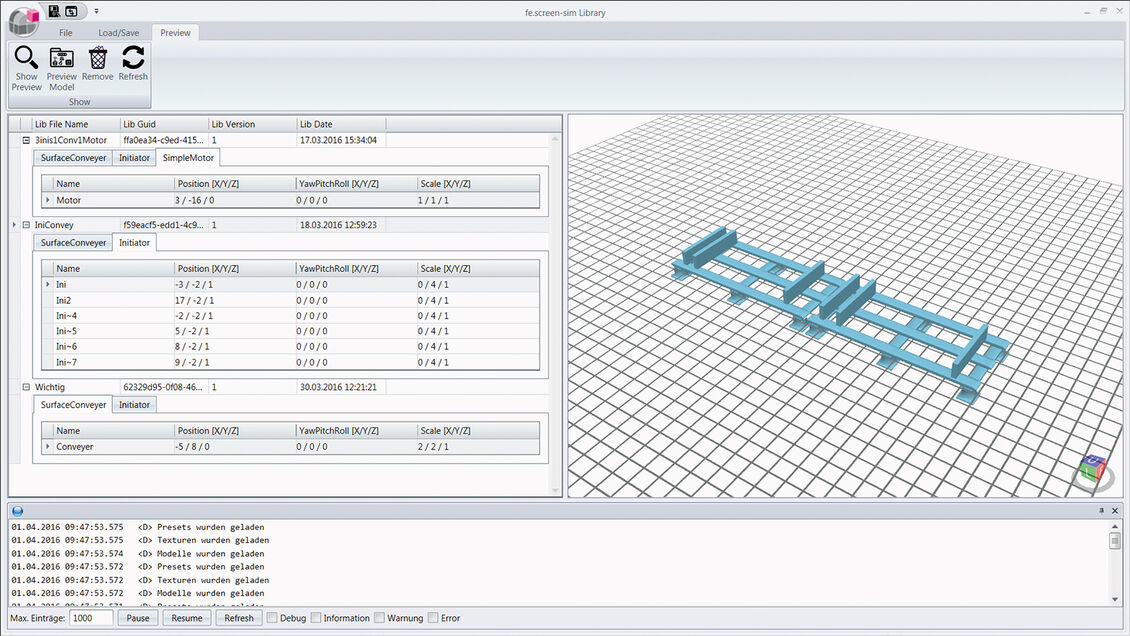
Task: Click the swap-window icon in quick access toolbar
Action: [71, 11]
